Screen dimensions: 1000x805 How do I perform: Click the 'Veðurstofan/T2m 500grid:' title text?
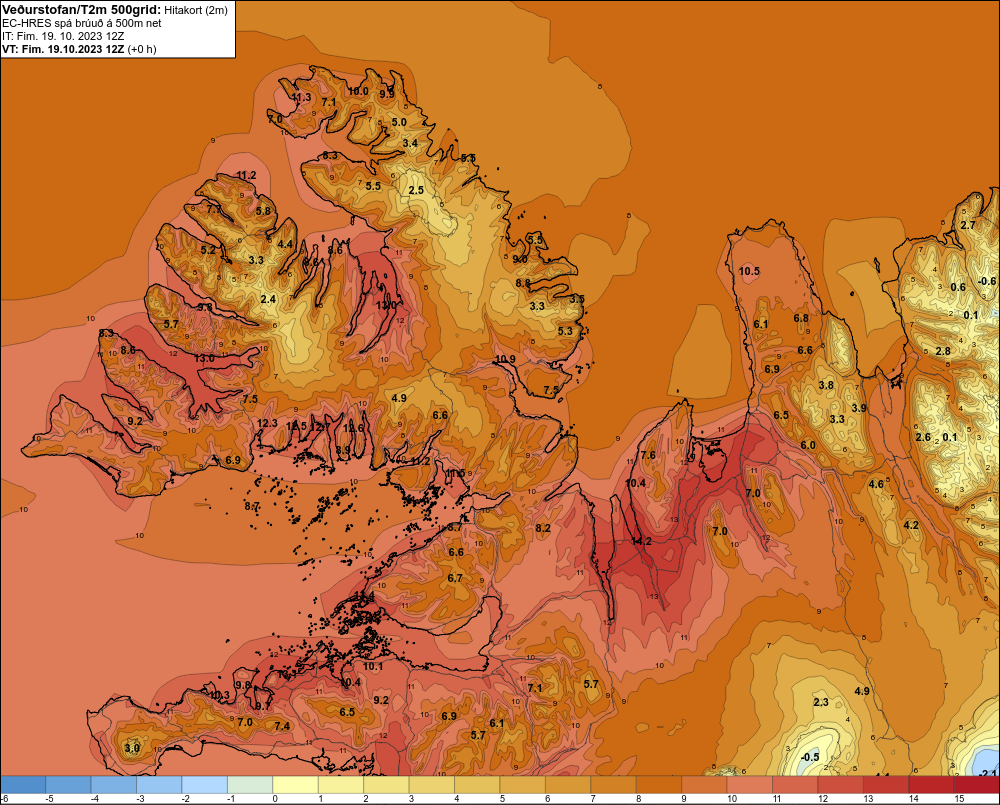click(x=82, y=10)
